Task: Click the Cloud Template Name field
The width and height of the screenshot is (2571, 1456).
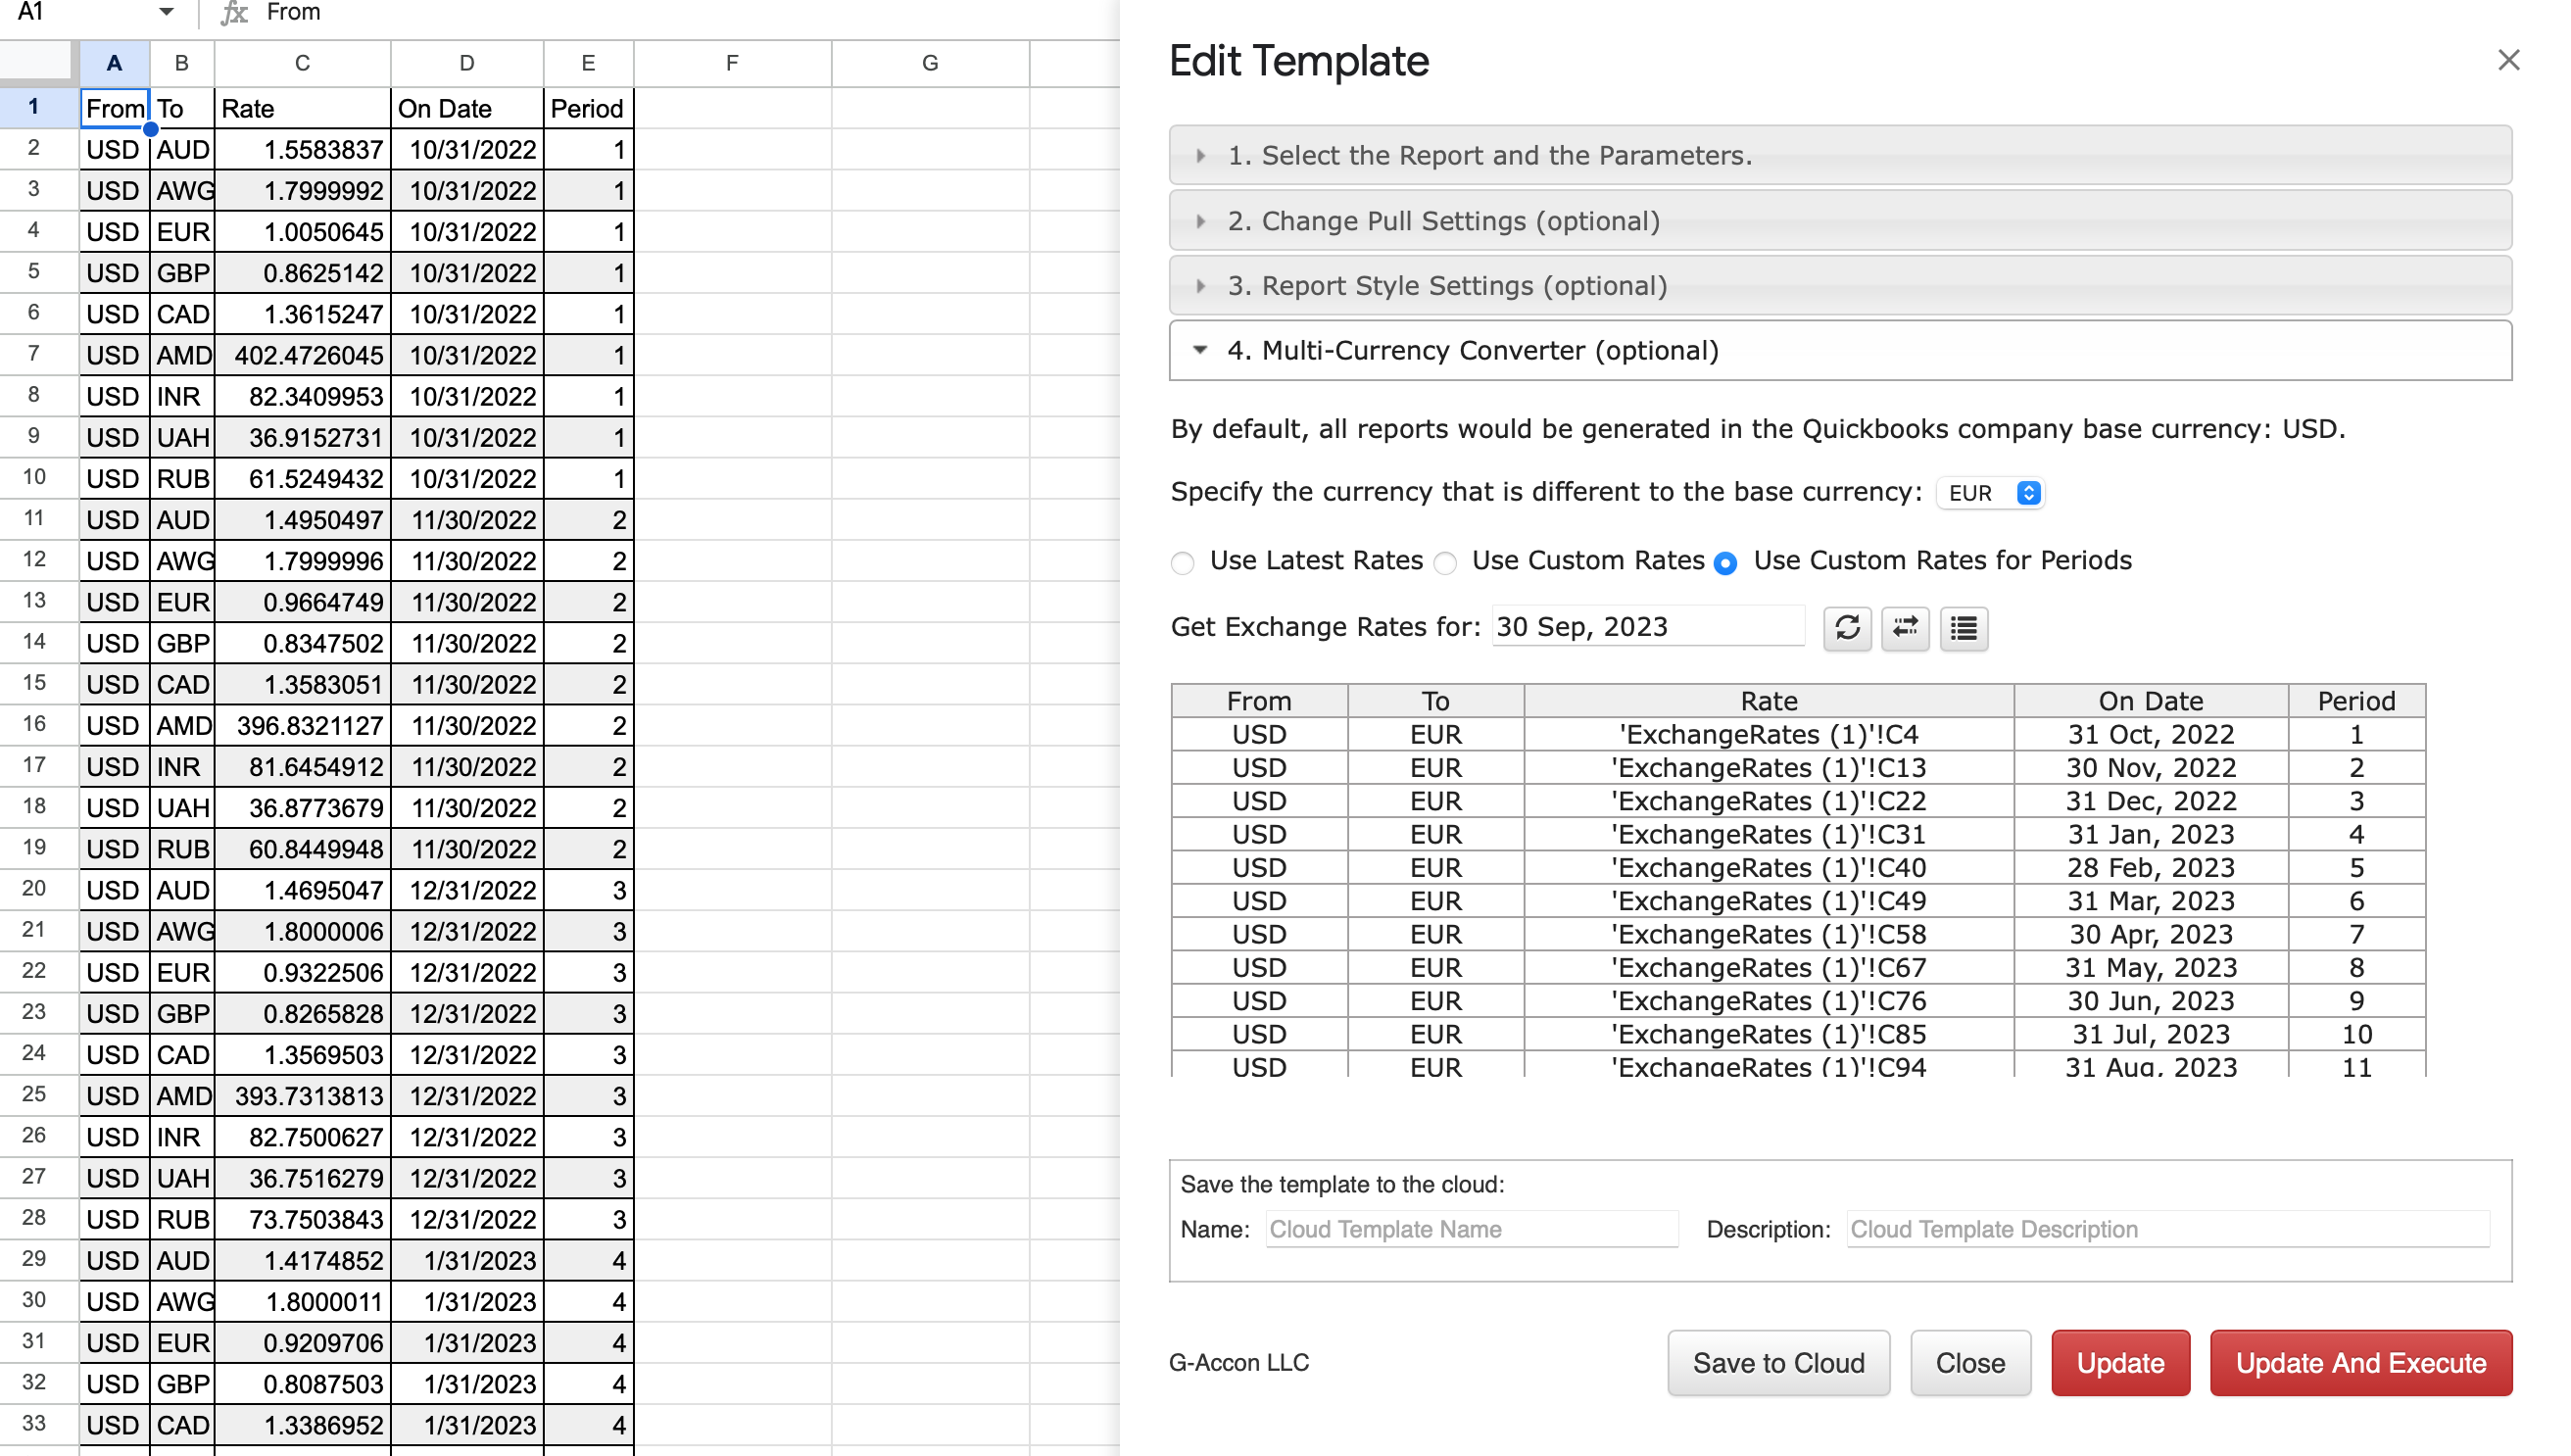Action: (1472, 1229)
